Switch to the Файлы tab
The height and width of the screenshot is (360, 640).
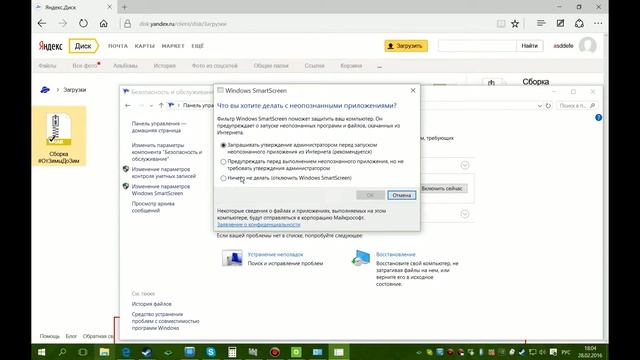pyautogui.click(x=47, y=66)
